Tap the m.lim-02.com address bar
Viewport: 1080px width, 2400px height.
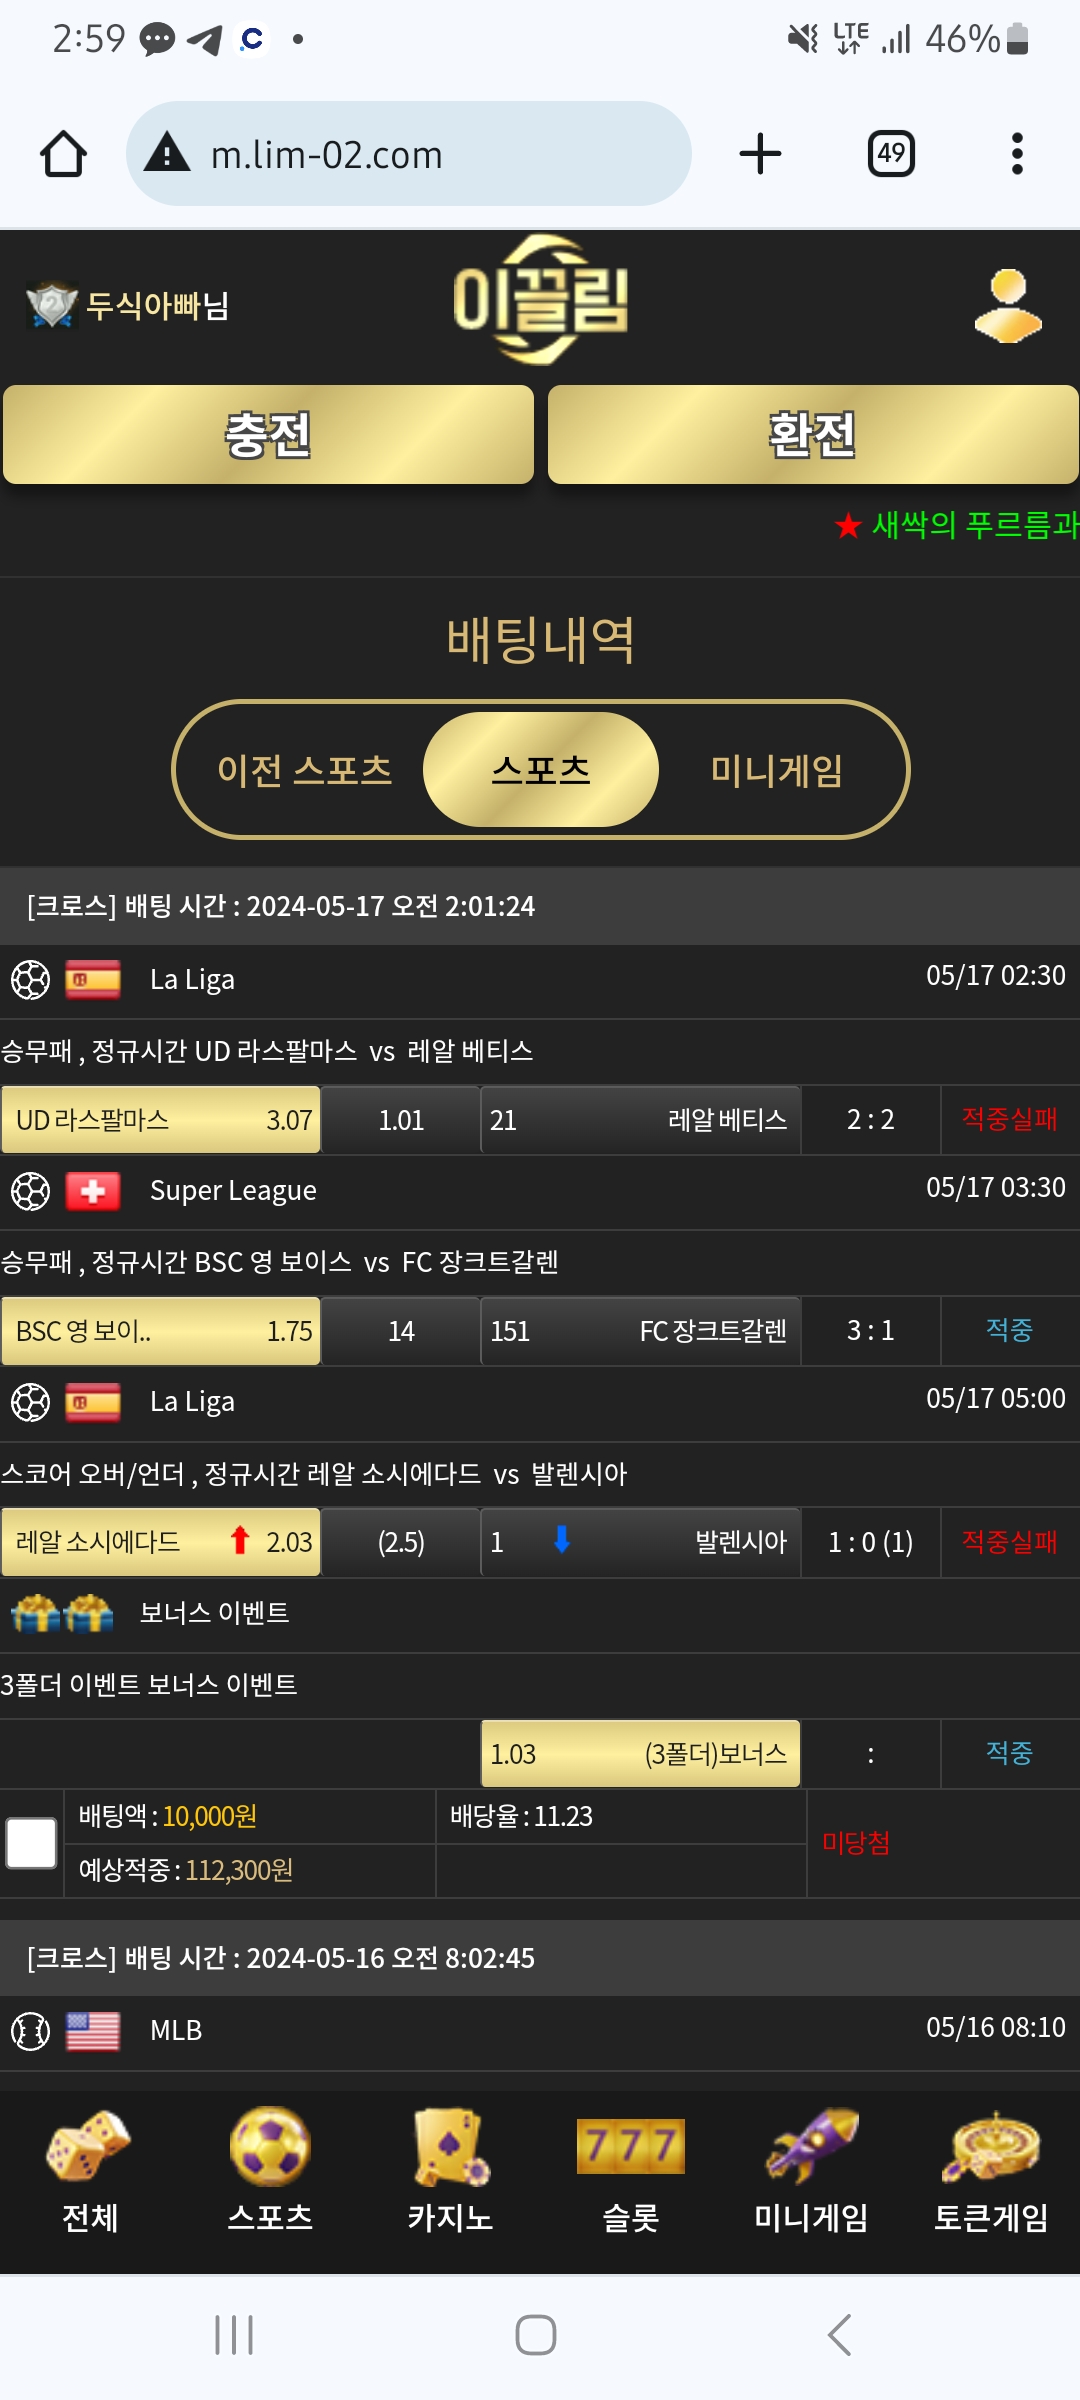point(408,154)
